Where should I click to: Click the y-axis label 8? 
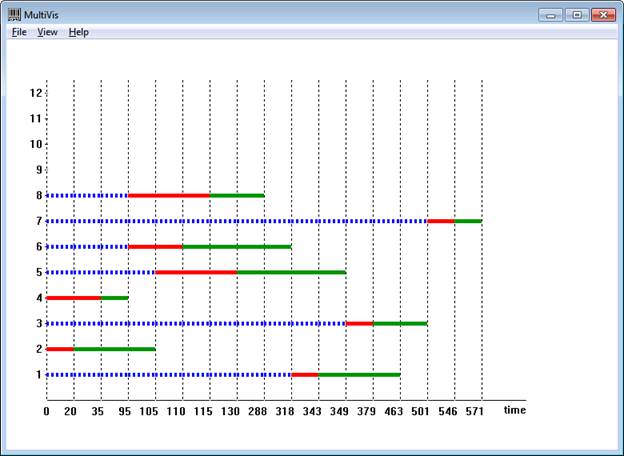39,195
